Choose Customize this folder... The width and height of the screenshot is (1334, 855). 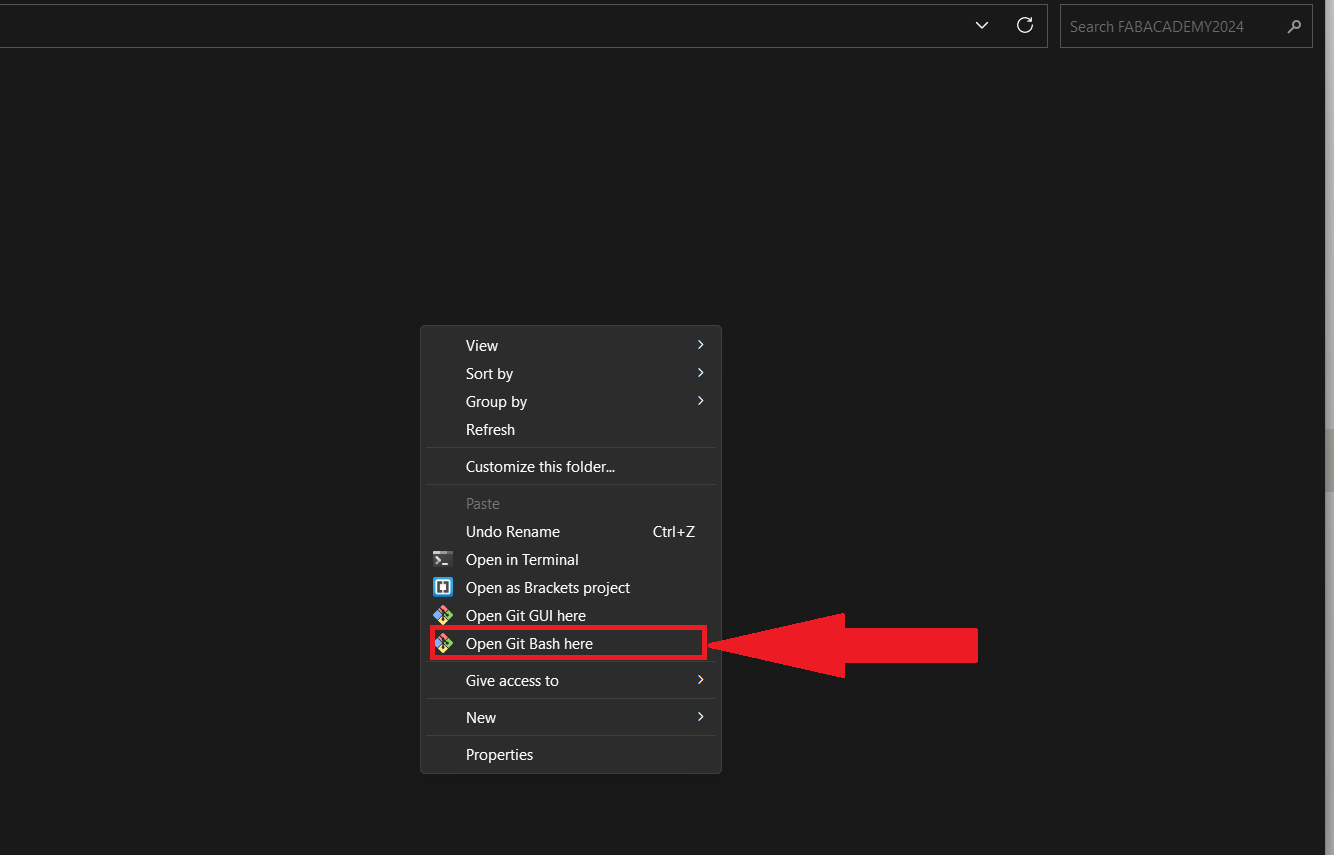(x=540, y=467)
